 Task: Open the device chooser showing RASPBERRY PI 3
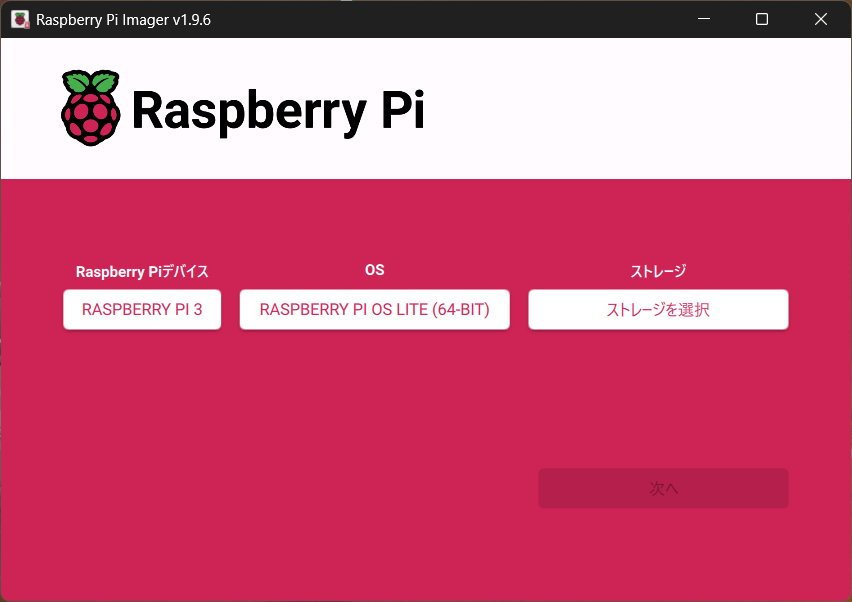tap(142, 310)
